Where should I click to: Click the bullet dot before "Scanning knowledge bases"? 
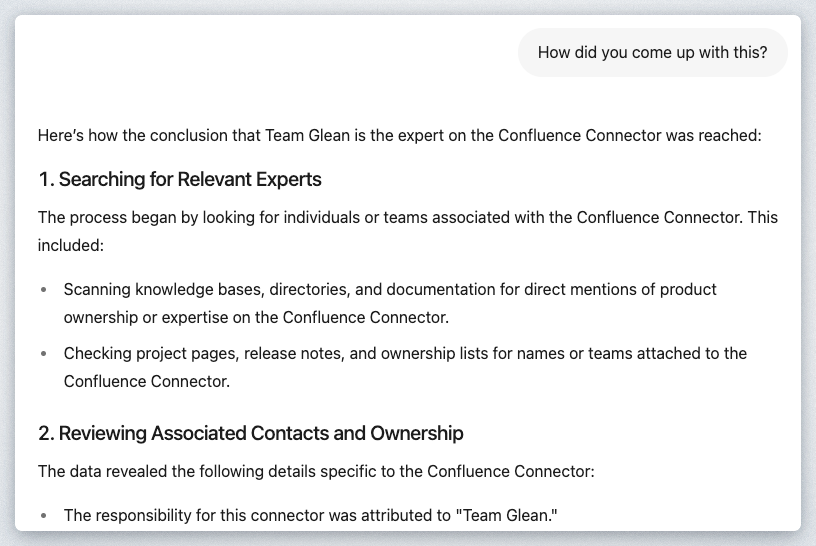coord(43,290)
